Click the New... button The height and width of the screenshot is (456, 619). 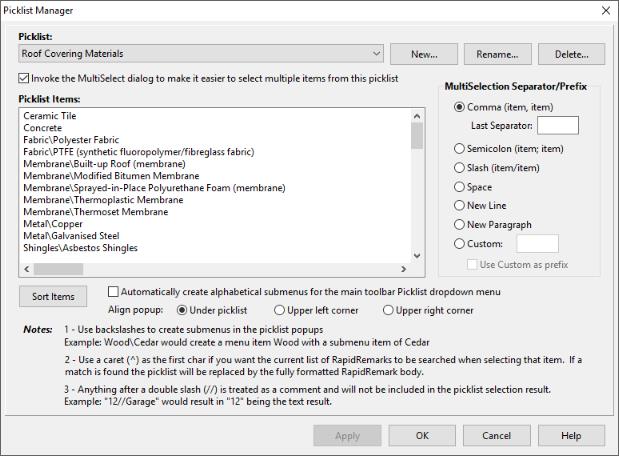point(423,53)
